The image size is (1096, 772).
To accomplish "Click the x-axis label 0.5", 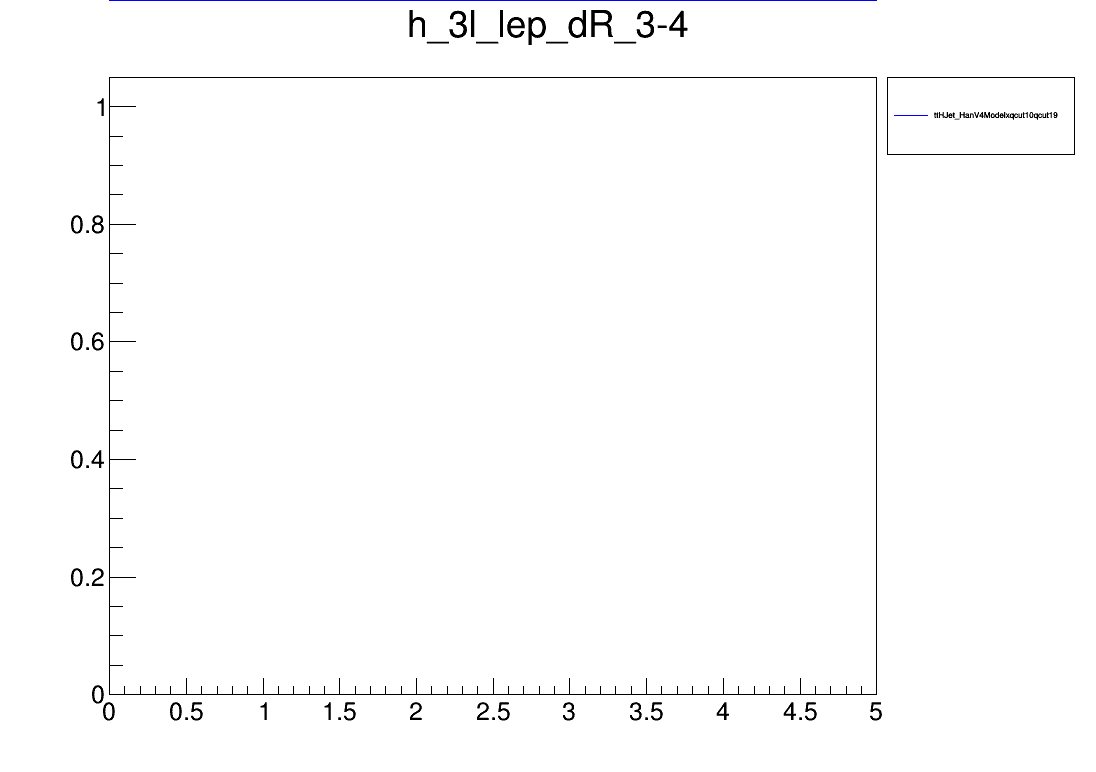I will tap(186, 712).
